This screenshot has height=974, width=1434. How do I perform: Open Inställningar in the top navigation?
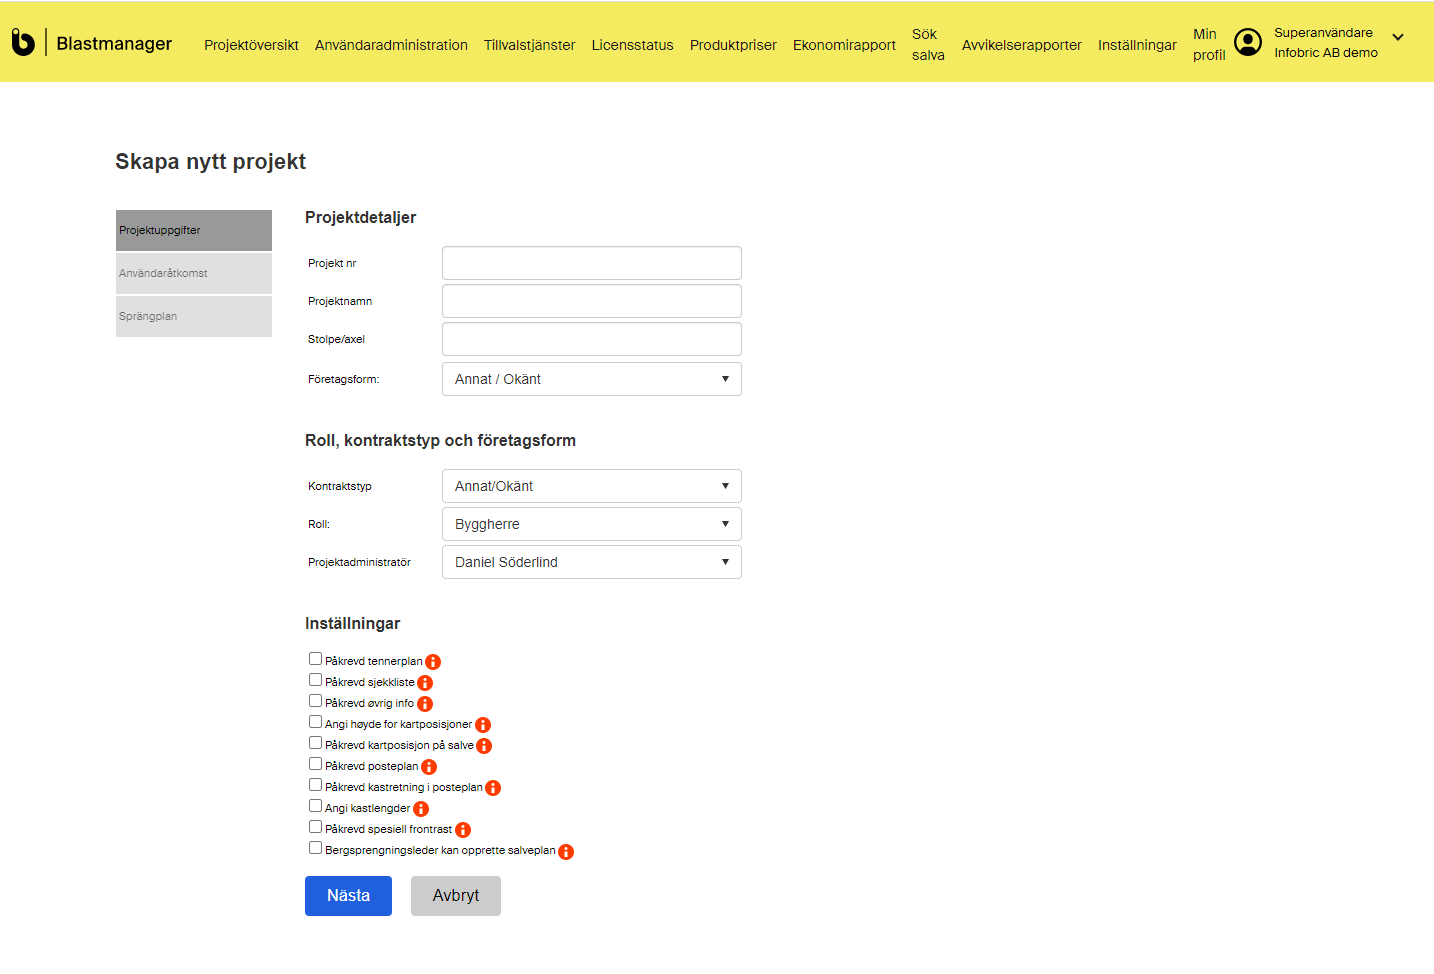1137,45
